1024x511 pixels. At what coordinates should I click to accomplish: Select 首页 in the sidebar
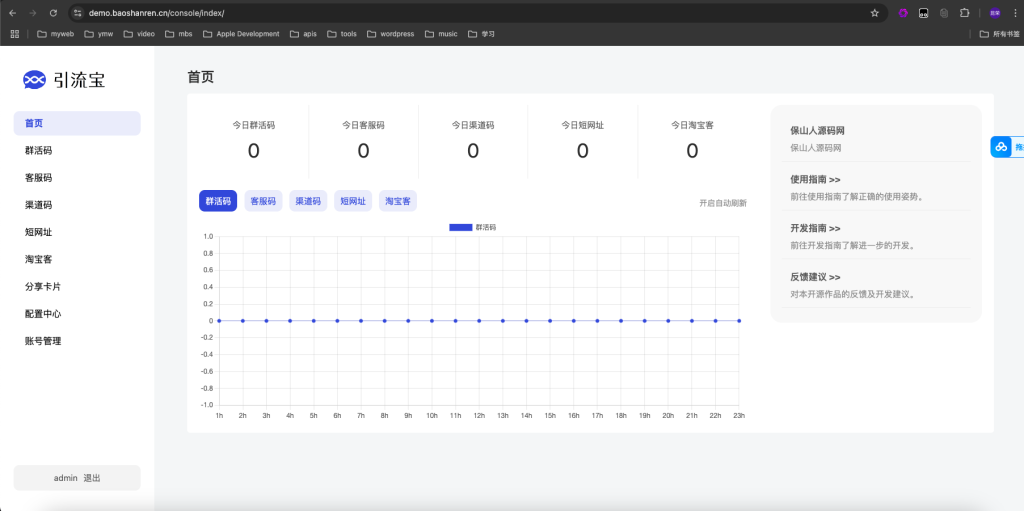tap(77, 123)
